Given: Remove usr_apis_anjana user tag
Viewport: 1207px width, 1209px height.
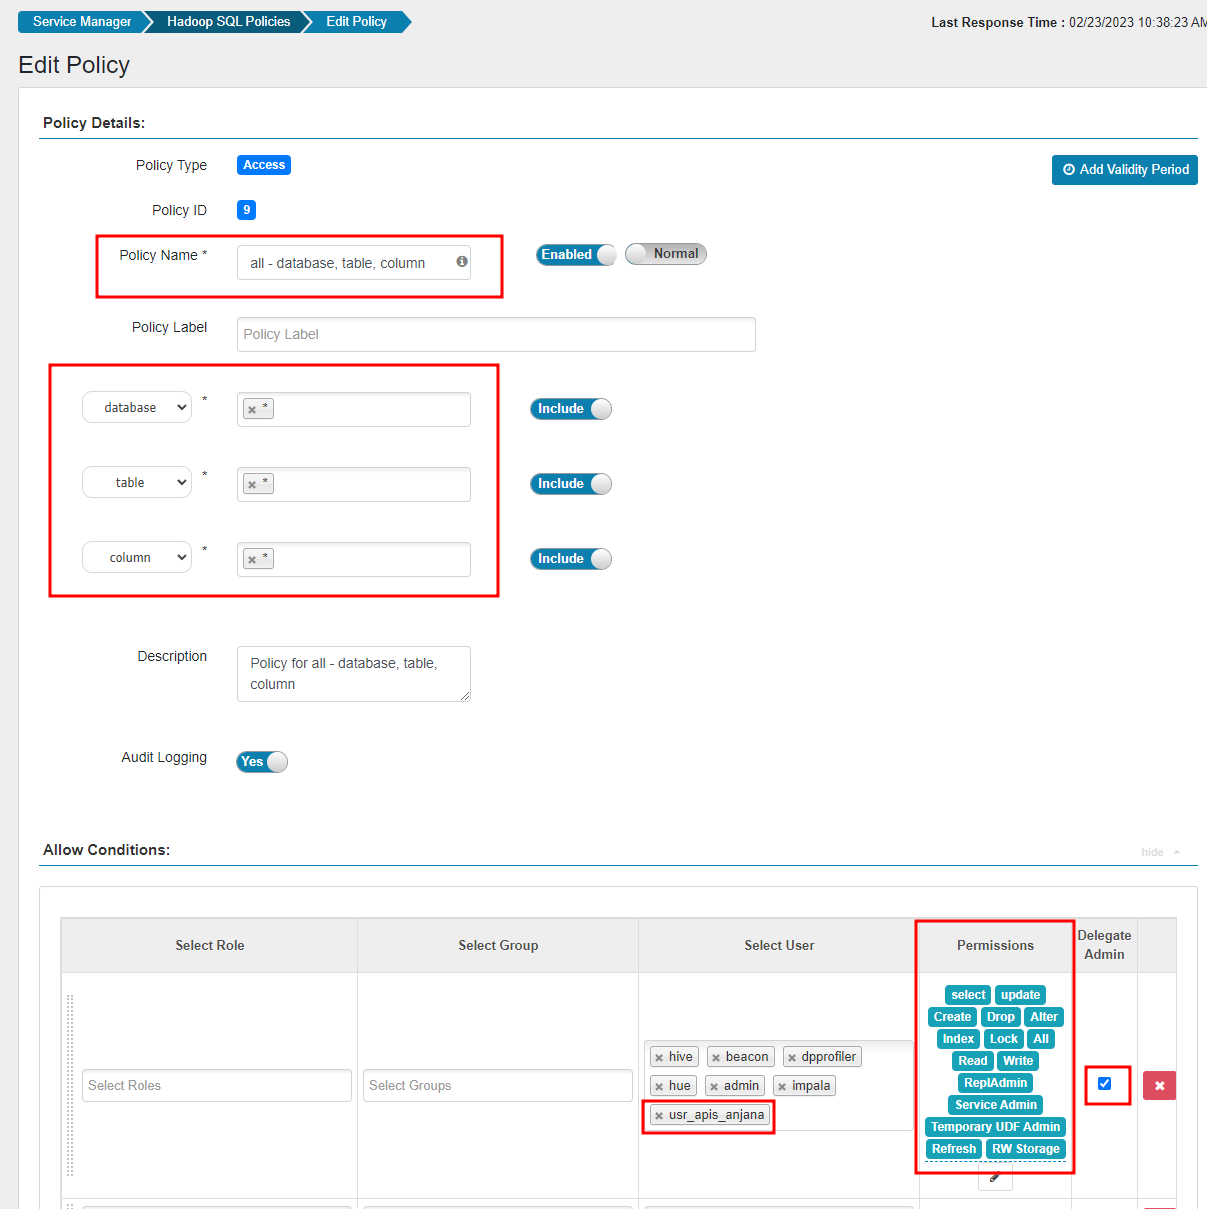Looking at the screenshot, I should tap(659, 1116).
